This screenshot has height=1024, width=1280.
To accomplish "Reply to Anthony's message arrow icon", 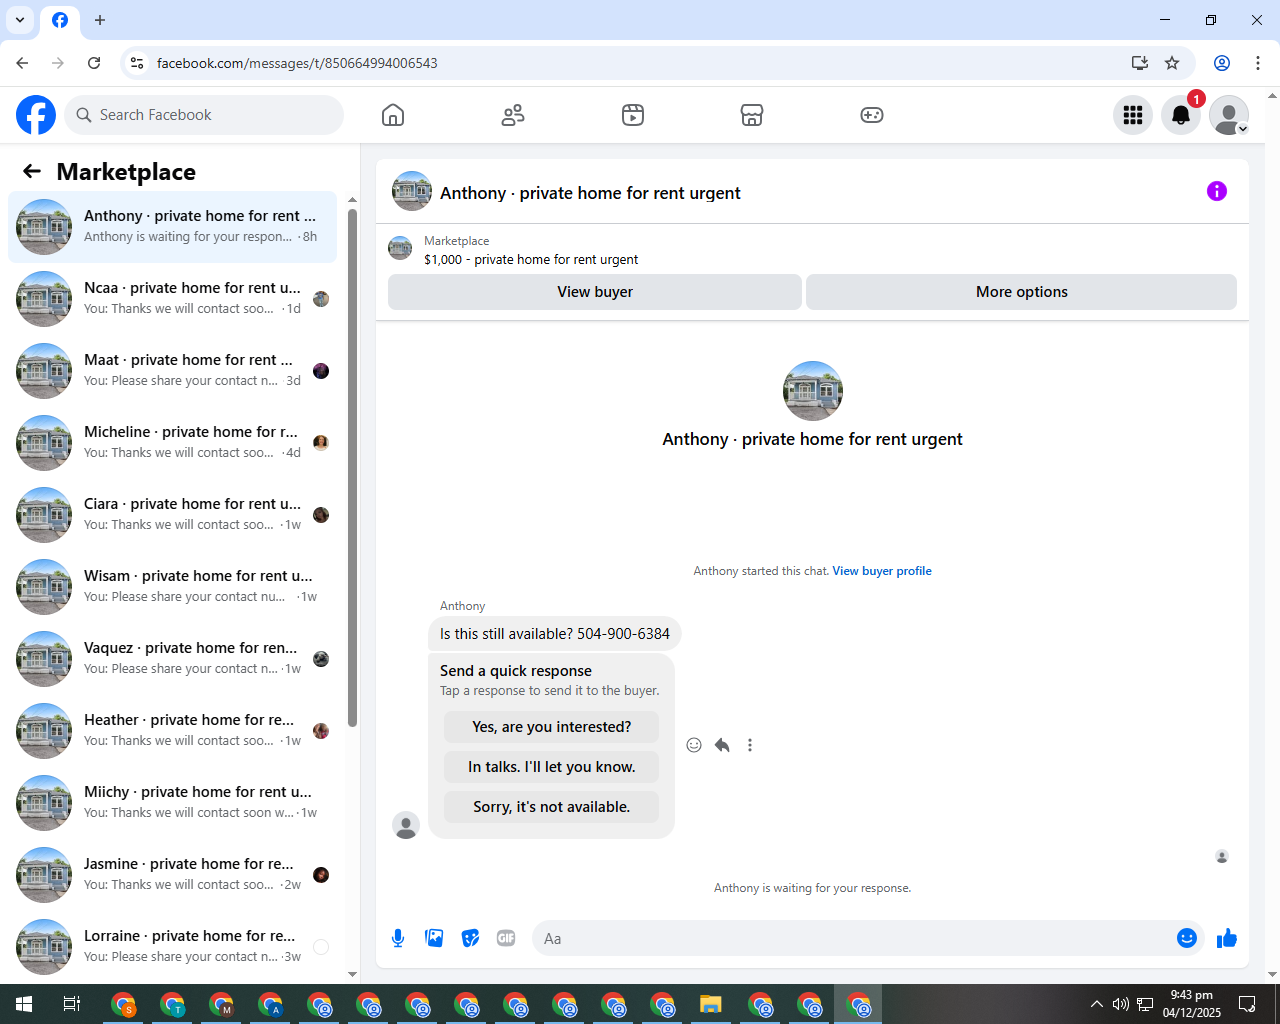I will point(722,745).
